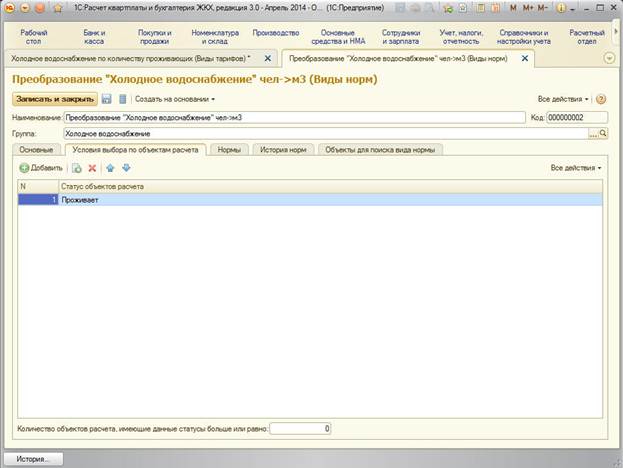
Task: Click the M memory button in title bar
Action: tap(513, 8)
